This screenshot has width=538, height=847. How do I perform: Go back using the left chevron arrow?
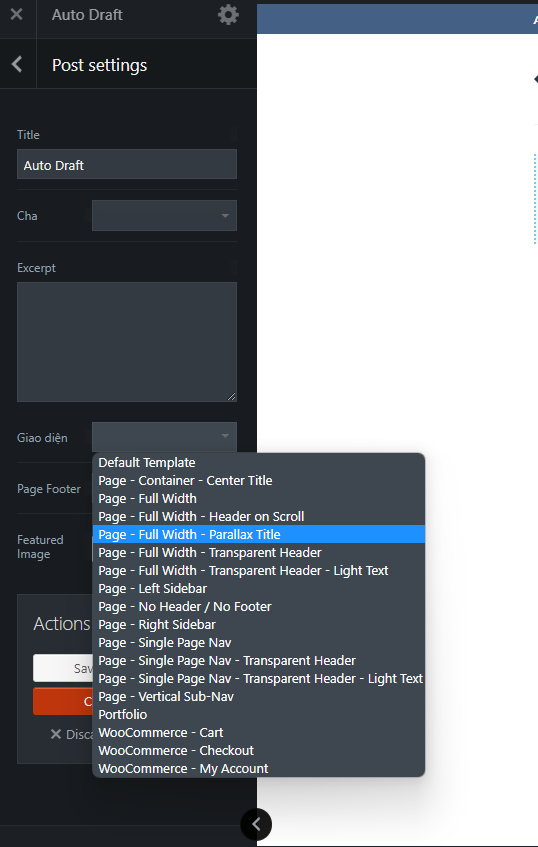coord(17,64)
